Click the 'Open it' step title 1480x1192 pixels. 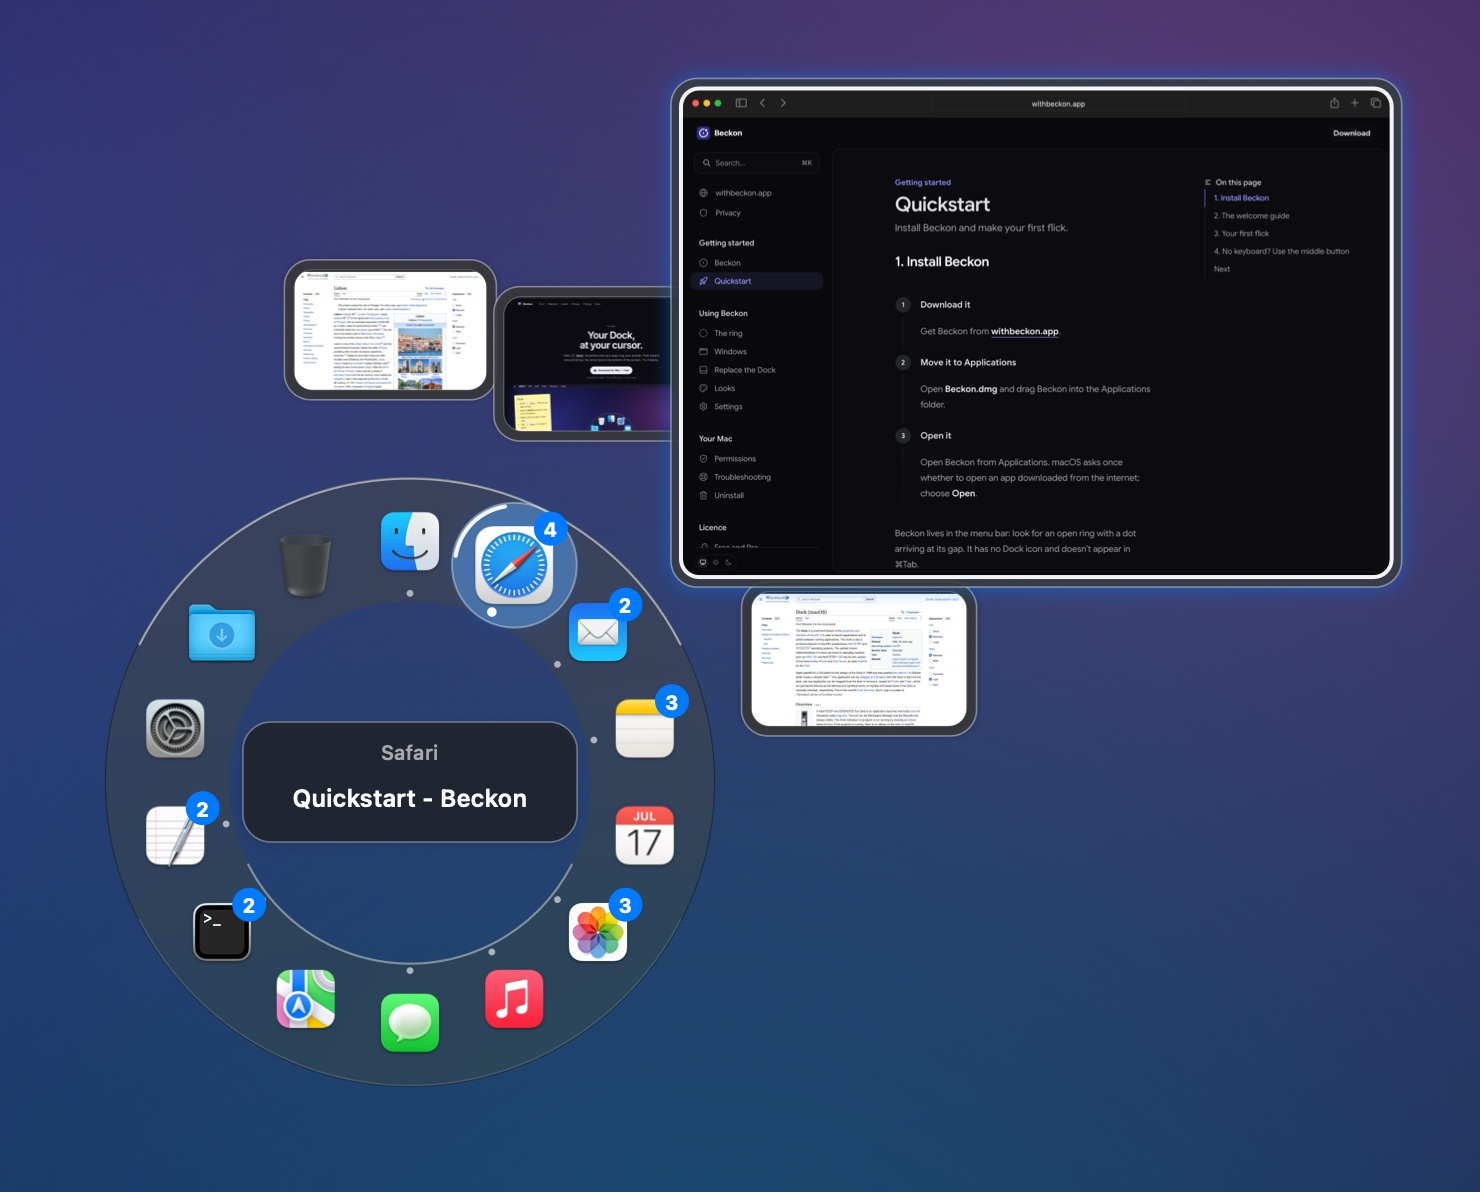tap(935, 436)
